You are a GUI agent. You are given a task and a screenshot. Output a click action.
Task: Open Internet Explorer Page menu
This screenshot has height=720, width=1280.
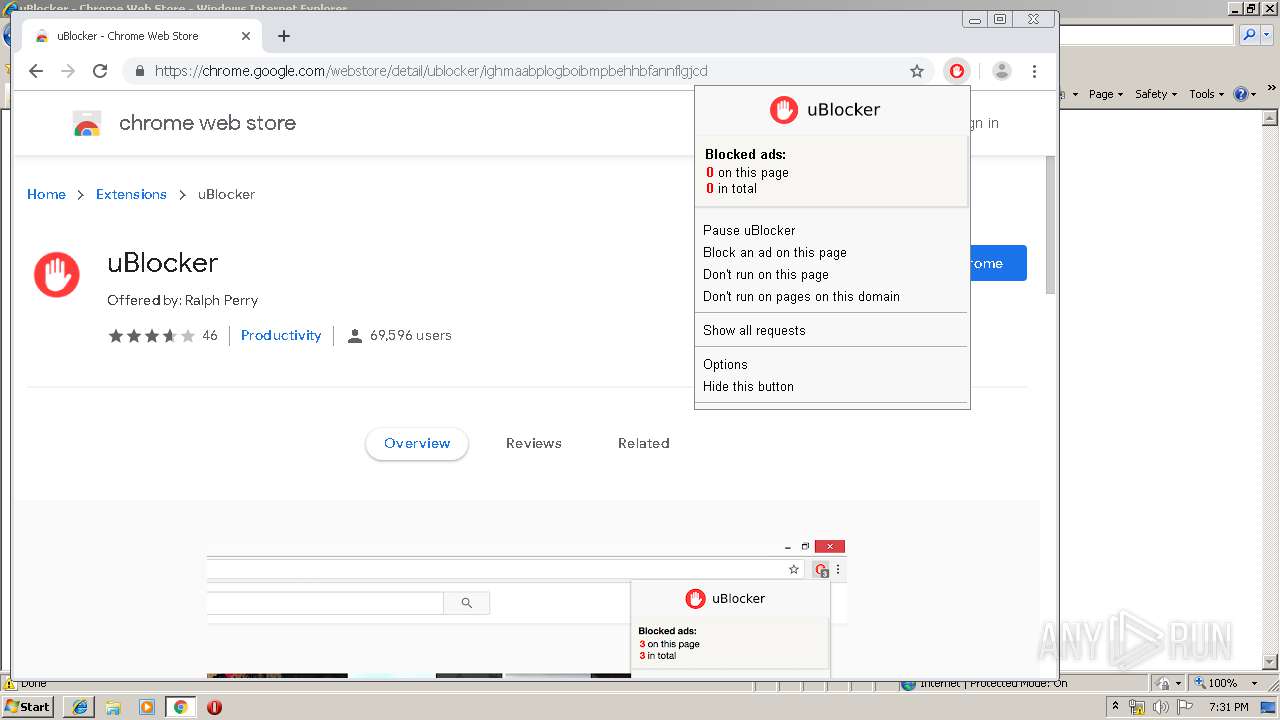[x=1106, y=94]
